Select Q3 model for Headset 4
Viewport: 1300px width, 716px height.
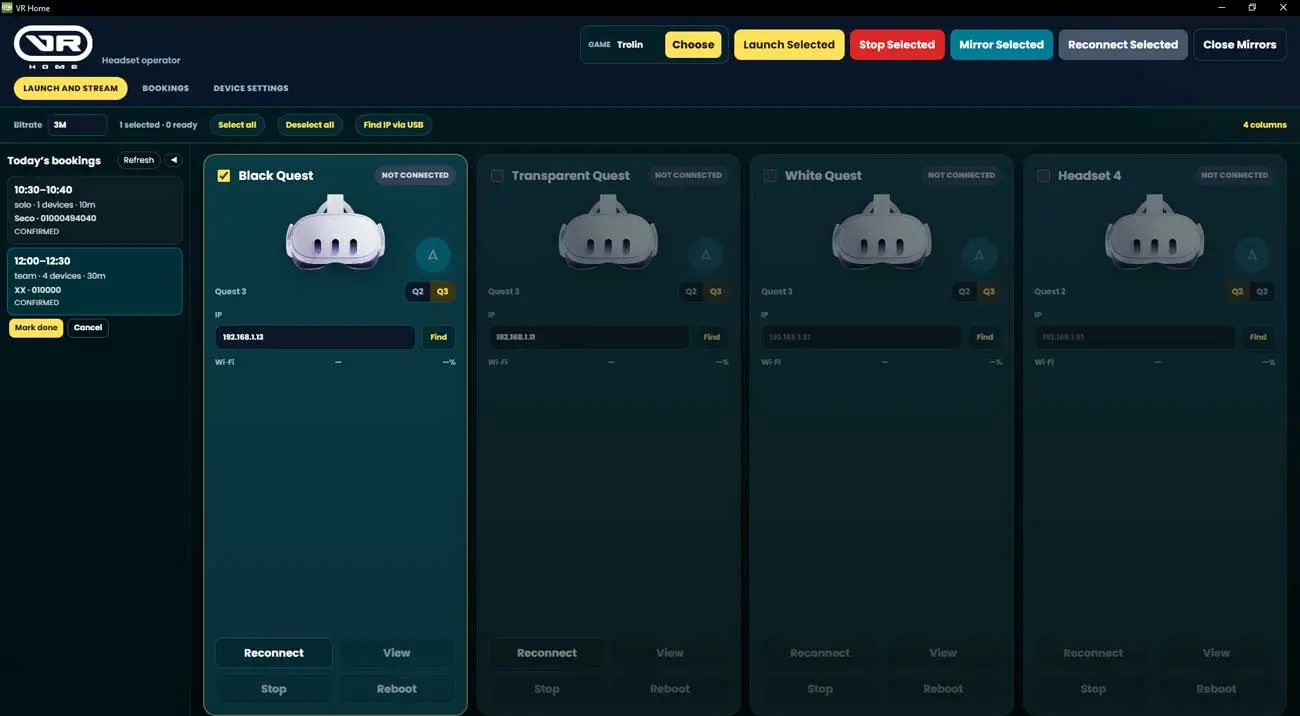(x=1261, y=292)
